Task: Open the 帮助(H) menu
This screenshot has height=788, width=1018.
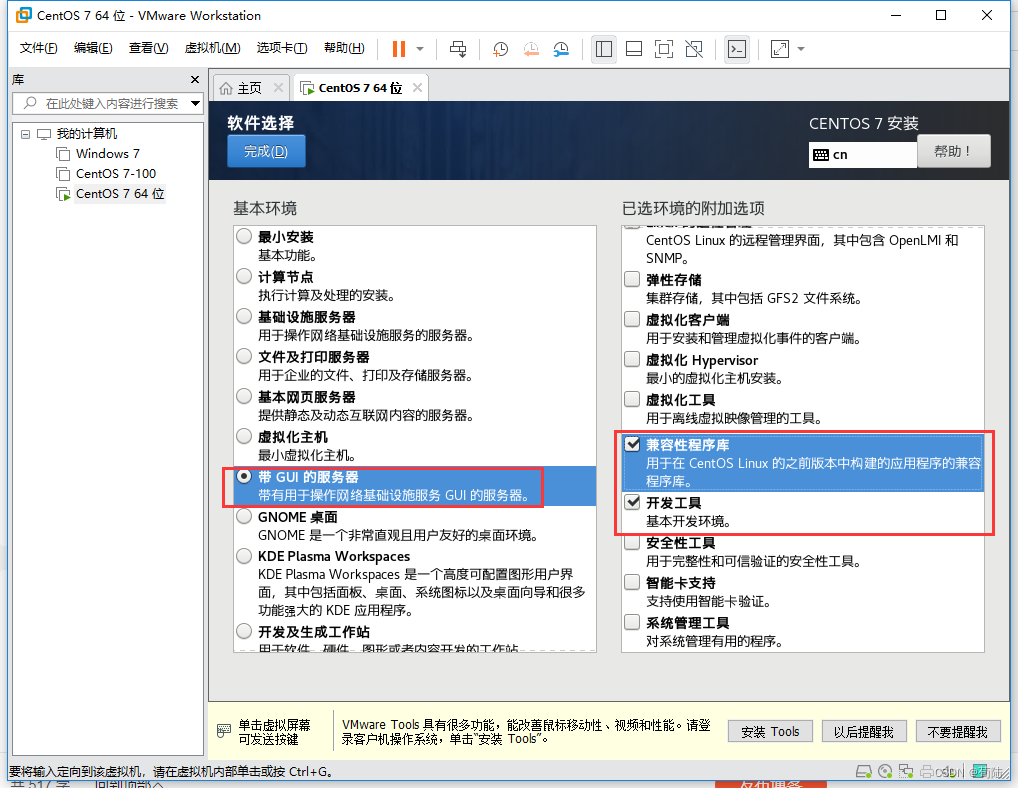Action: [344, 48]
